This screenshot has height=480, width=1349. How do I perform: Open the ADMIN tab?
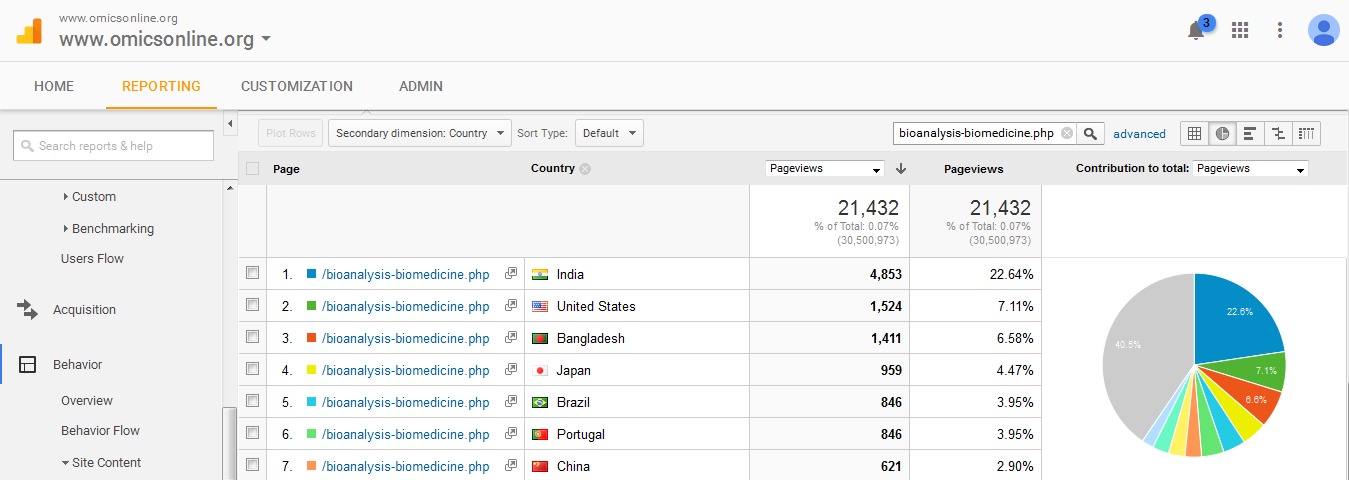click(x=421, y=87)
